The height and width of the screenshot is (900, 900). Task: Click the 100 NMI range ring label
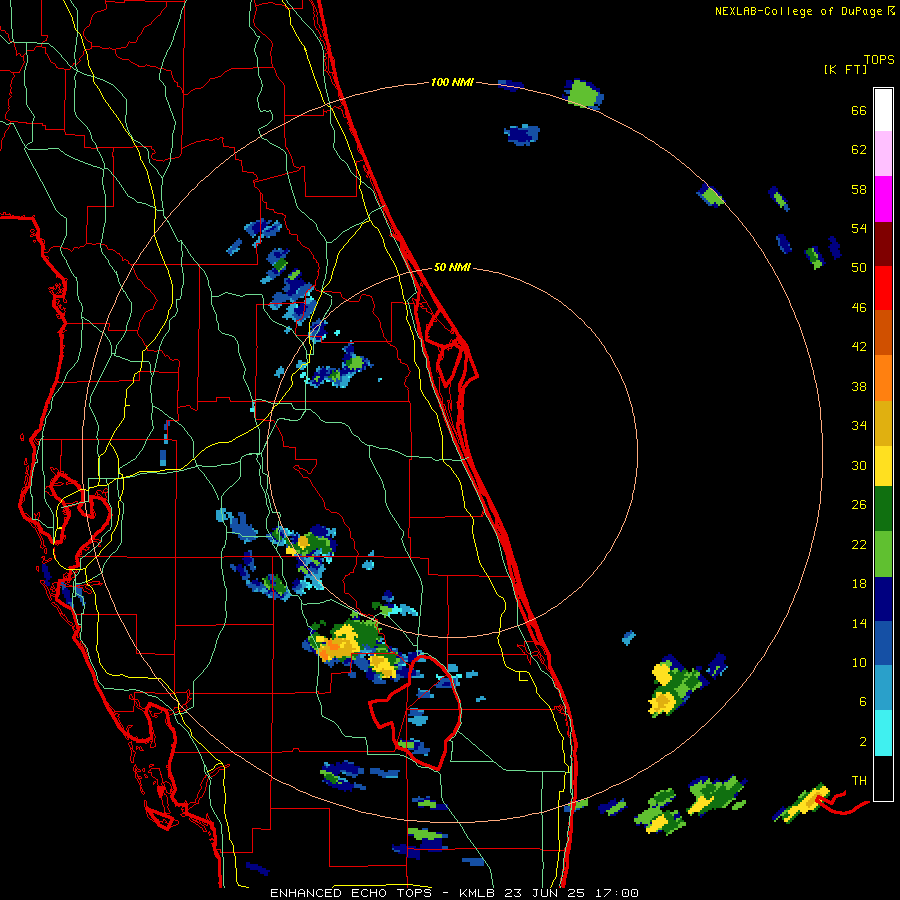click(452, 82)
